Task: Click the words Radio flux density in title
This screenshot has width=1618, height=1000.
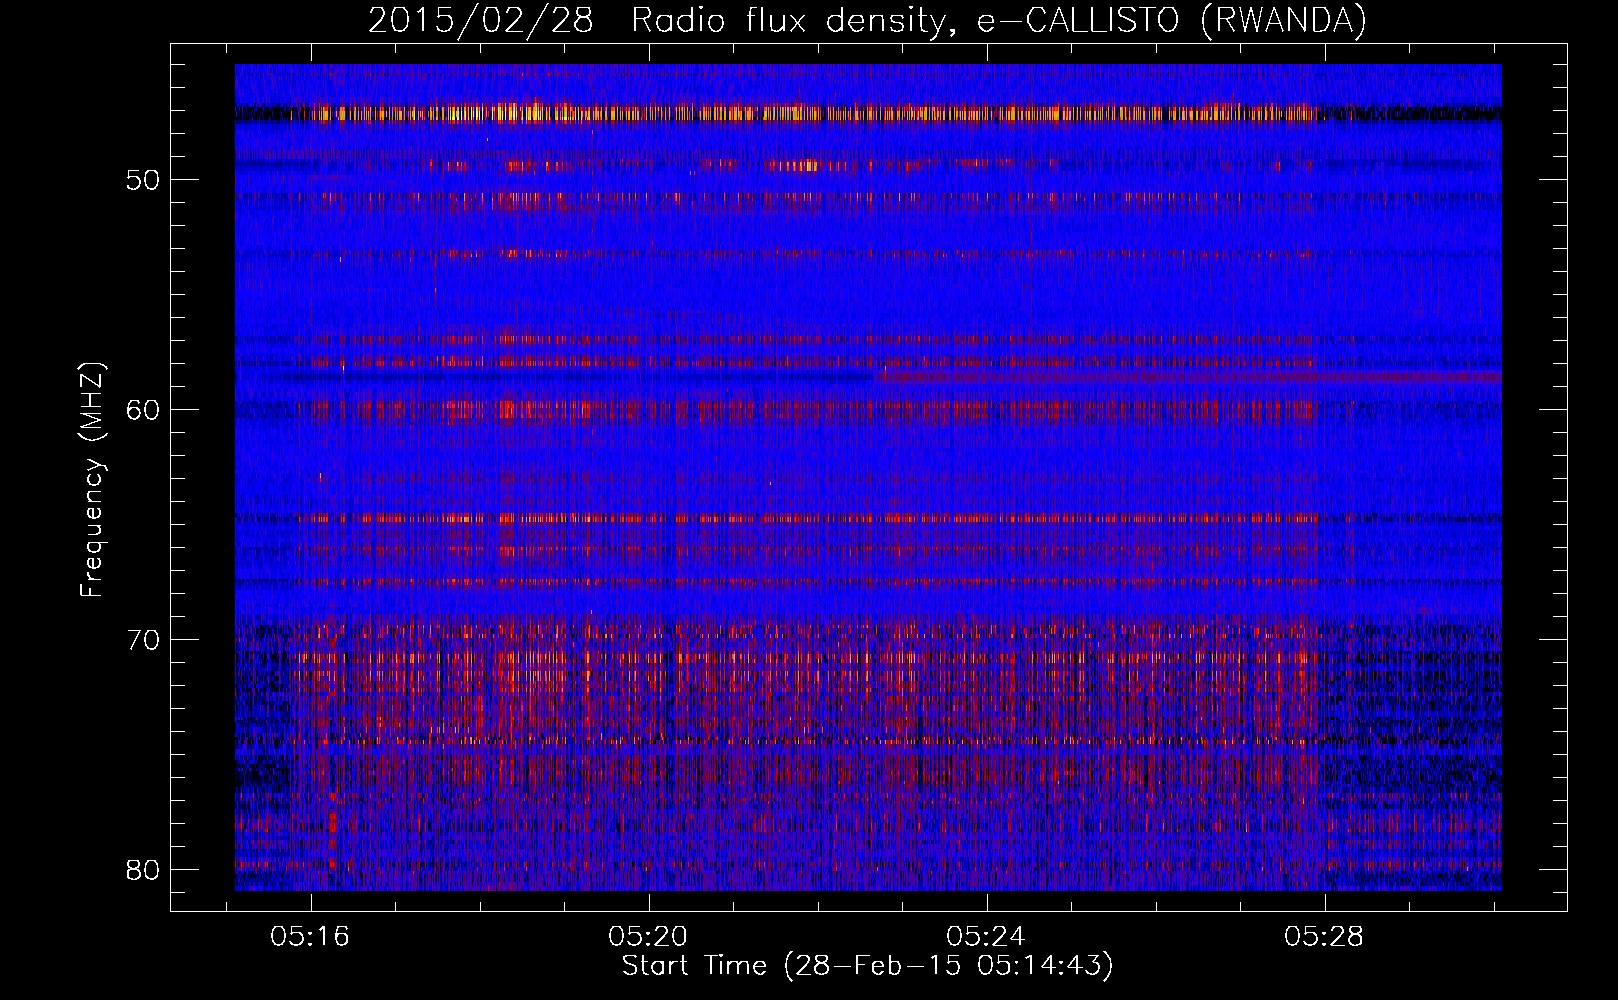Action: pos(789,21)
